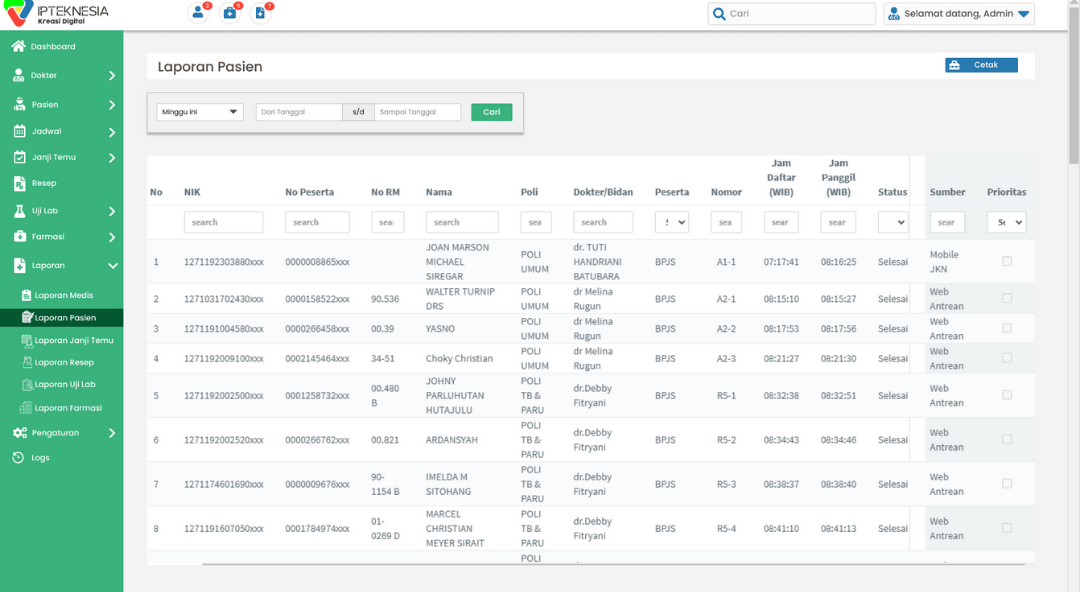1080x592 pixels.
Task: Click the Jadwal calendar icon
Action: tap(19, 131)
